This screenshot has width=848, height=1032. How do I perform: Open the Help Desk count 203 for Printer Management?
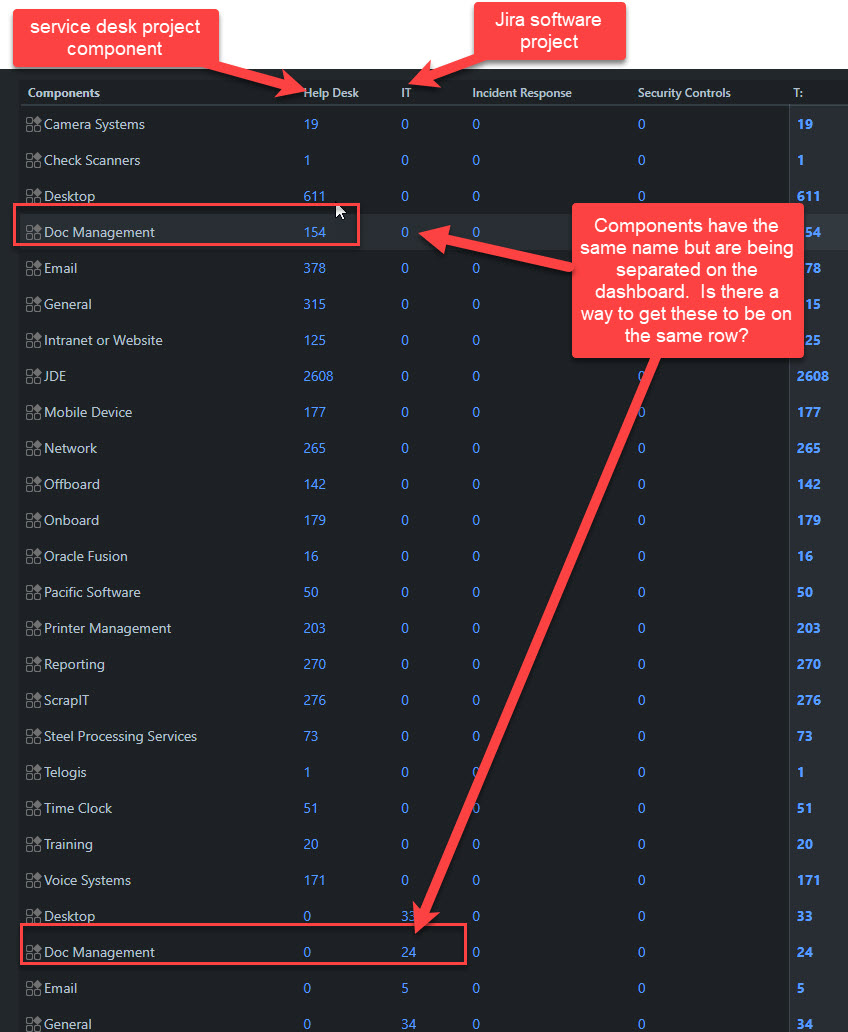coord(314,629)
